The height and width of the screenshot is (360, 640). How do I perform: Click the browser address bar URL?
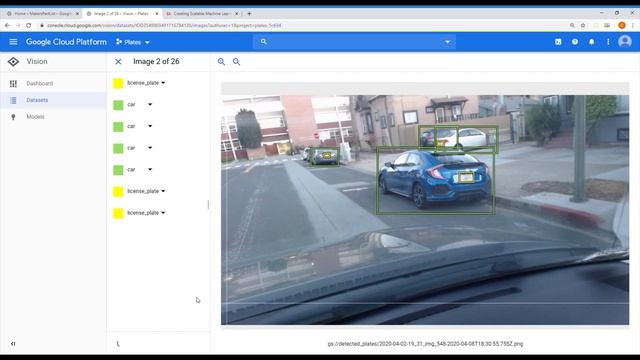tap(164, 25)
